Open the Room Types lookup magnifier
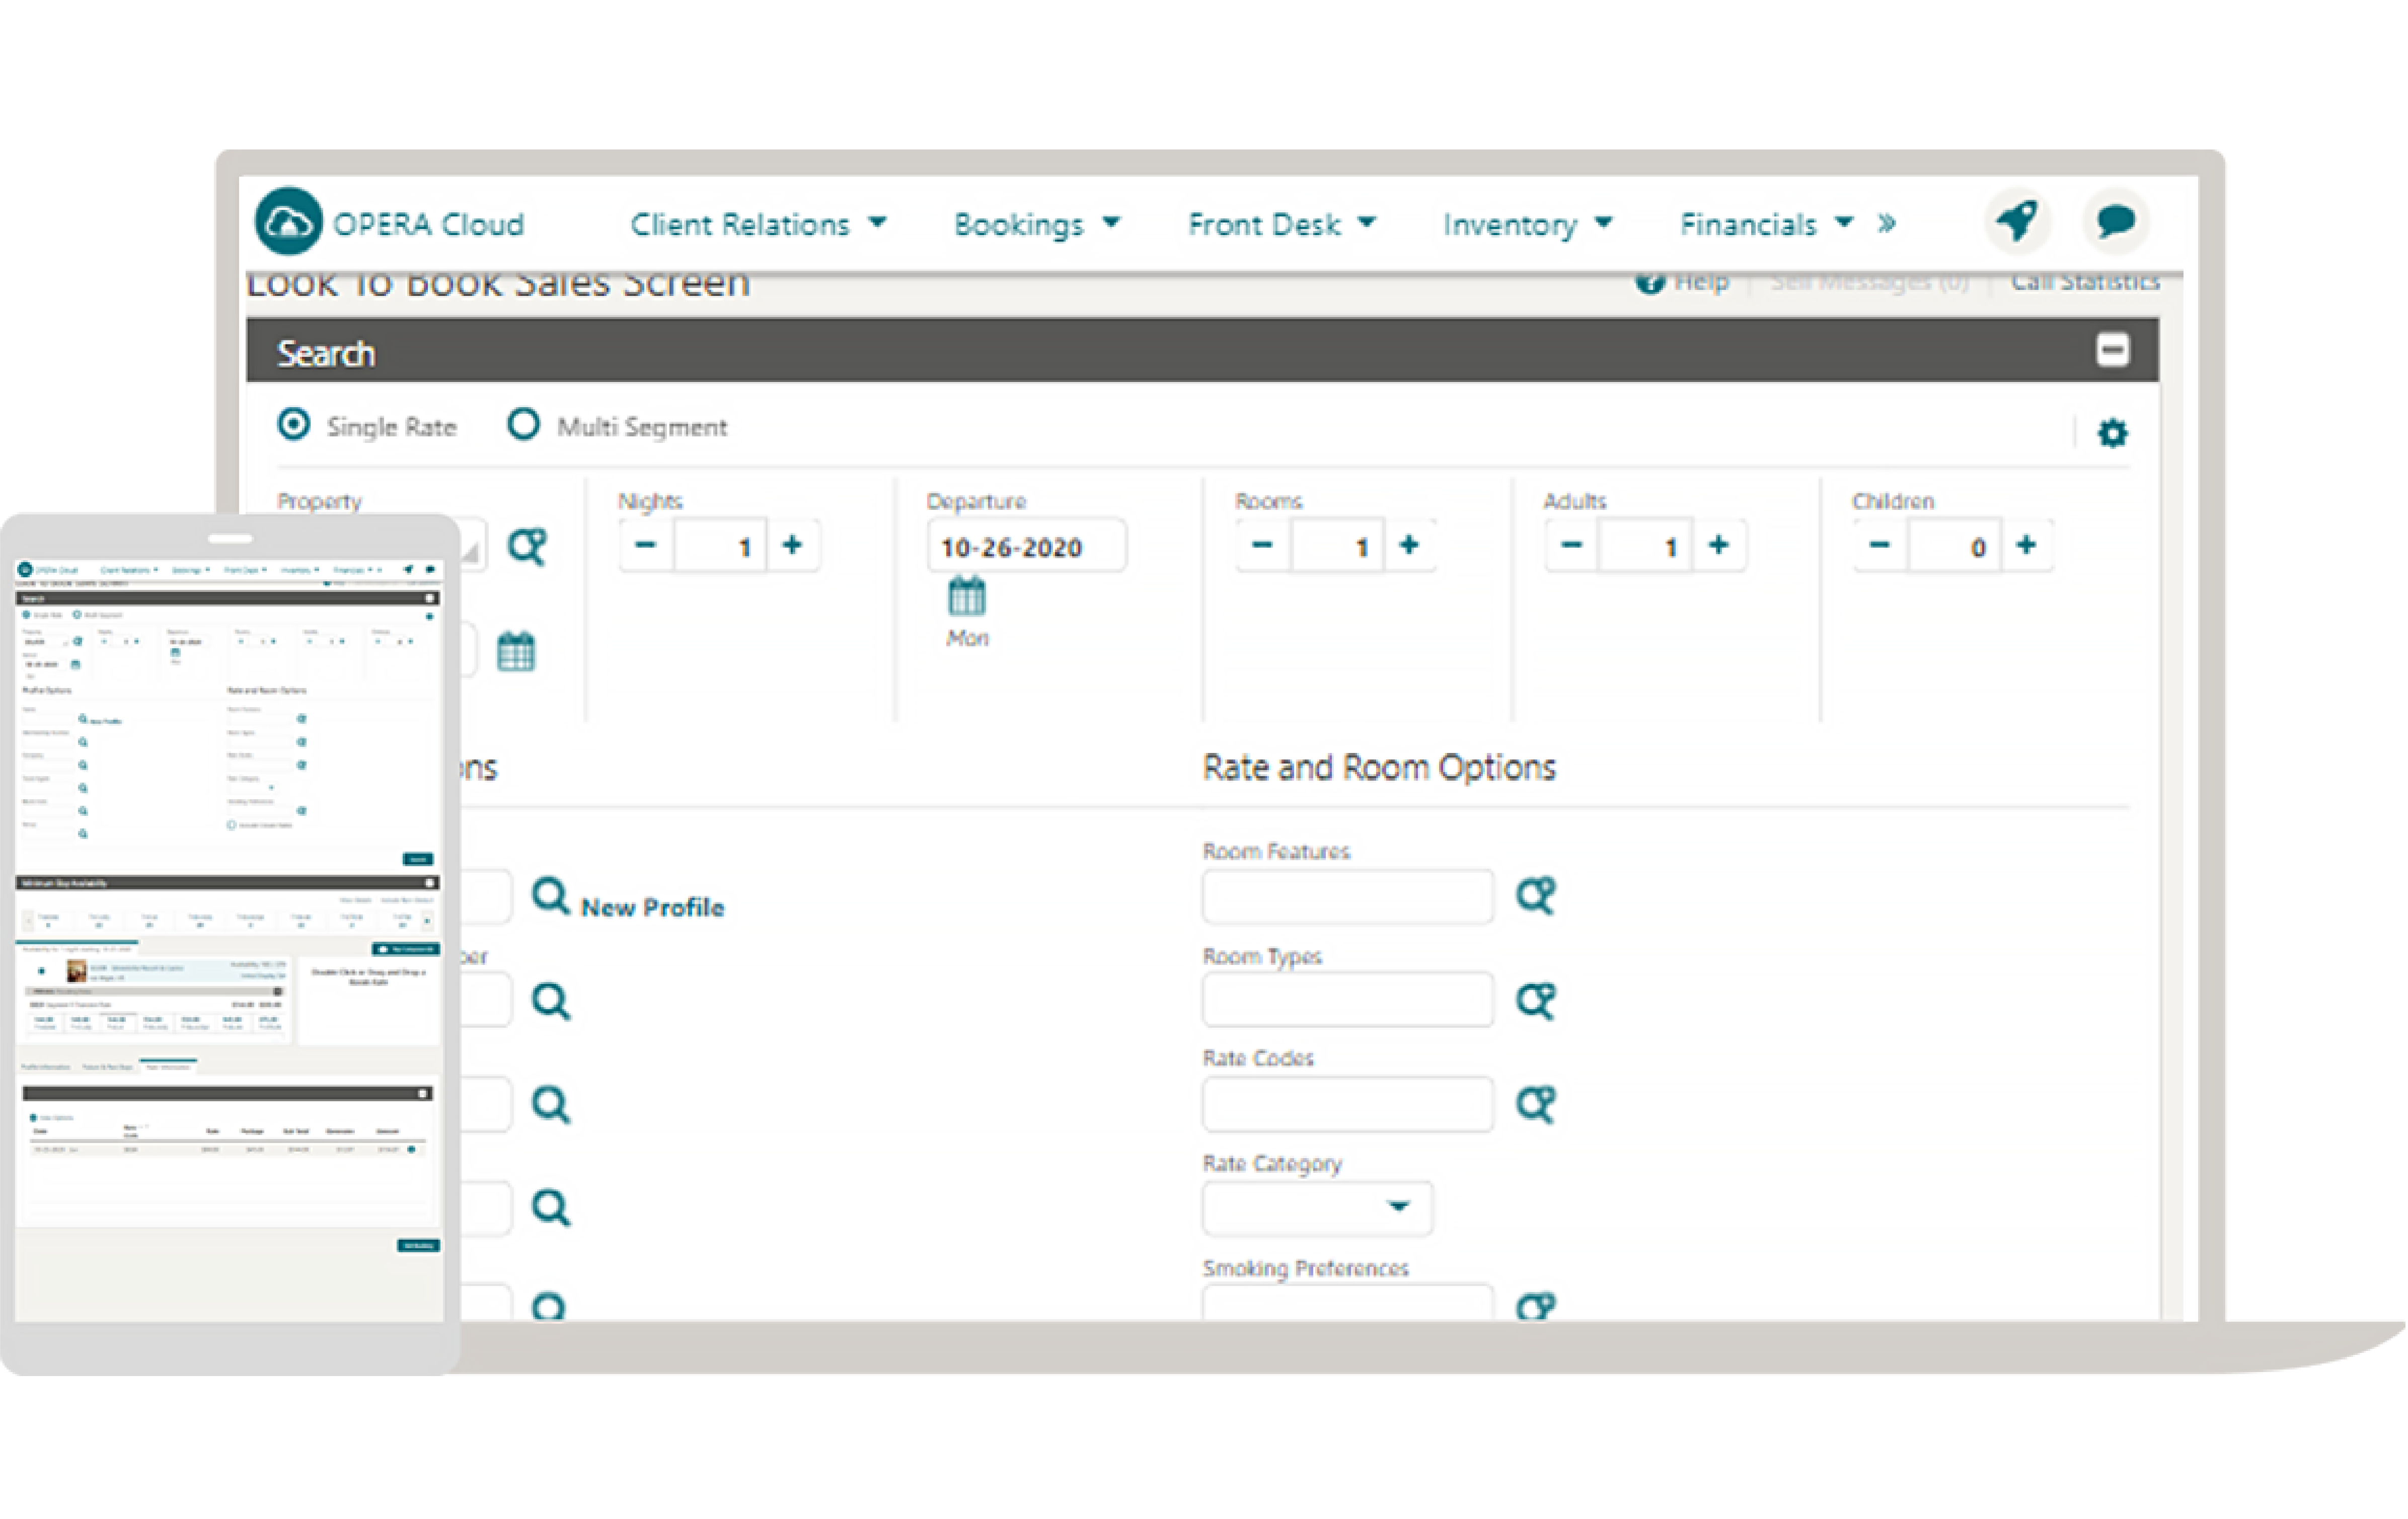This screenshot has width=2408, height=1519. [x=1537, y=999]
